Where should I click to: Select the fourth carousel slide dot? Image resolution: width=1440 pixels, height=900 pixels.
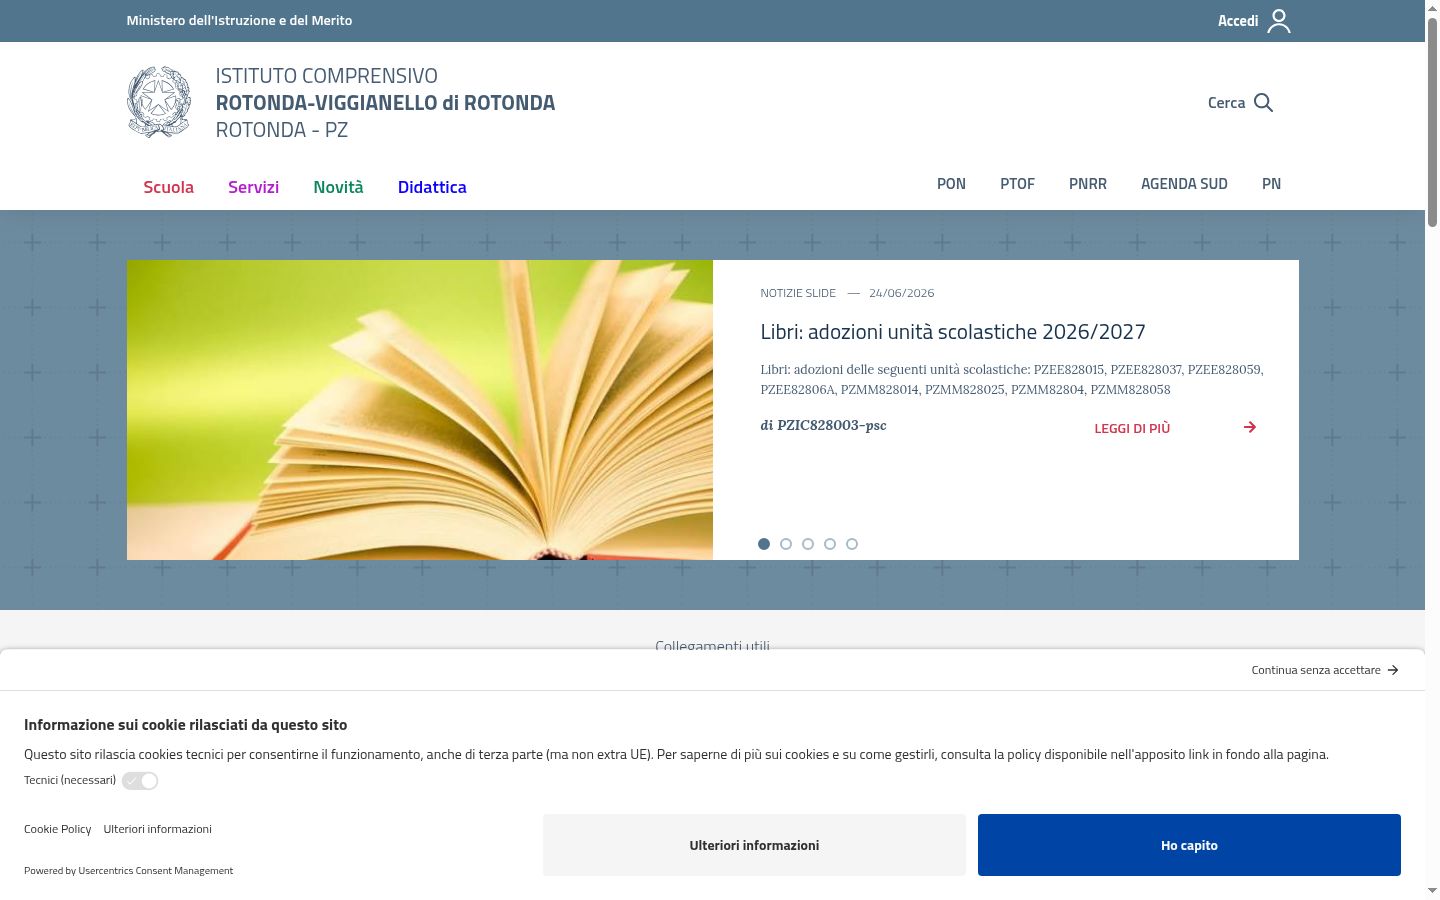click(x=830, y=544)
